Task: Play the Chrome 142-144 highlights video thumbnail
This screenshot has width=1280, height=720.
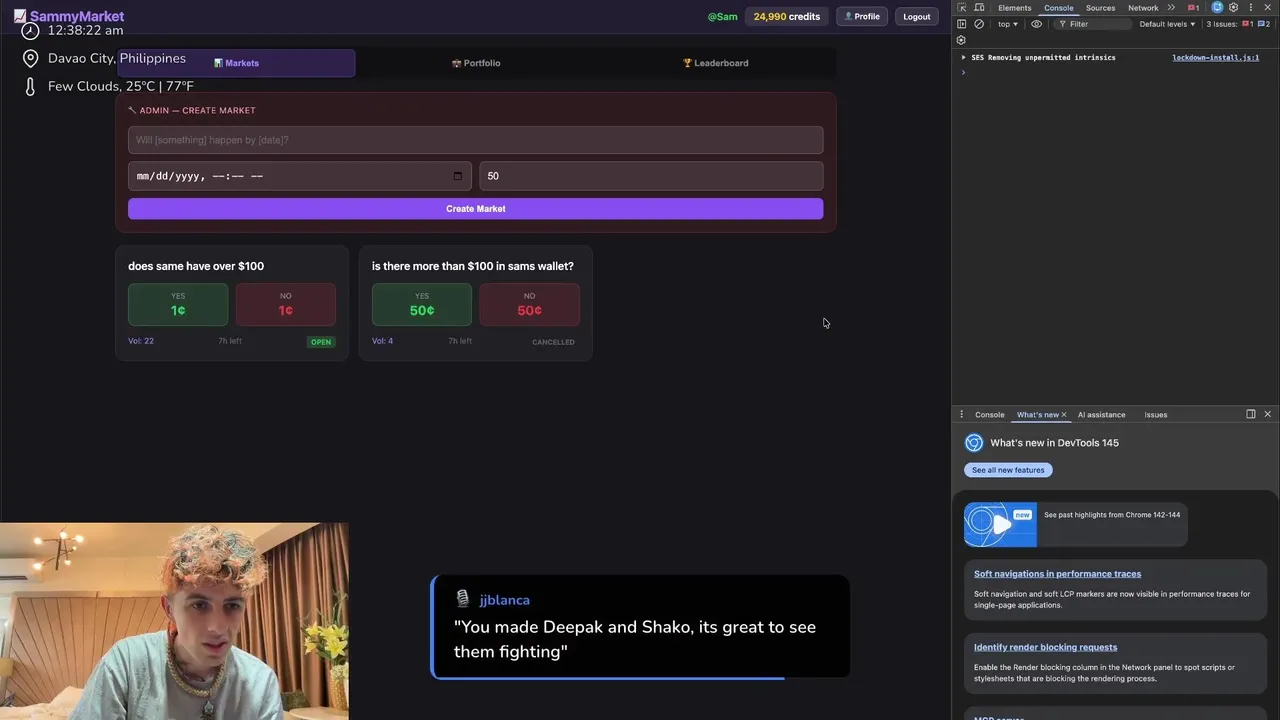Action: tap(1000, 524)
